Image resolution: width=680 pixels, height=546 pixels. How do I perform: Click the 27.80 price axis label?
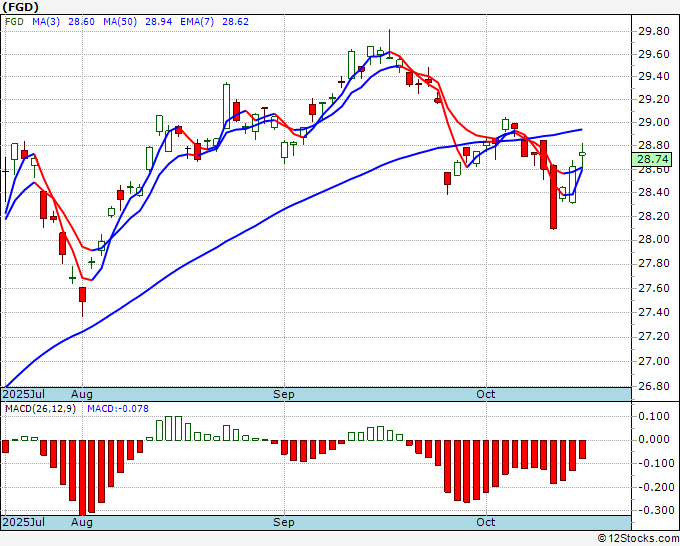[x=654, y=264]
